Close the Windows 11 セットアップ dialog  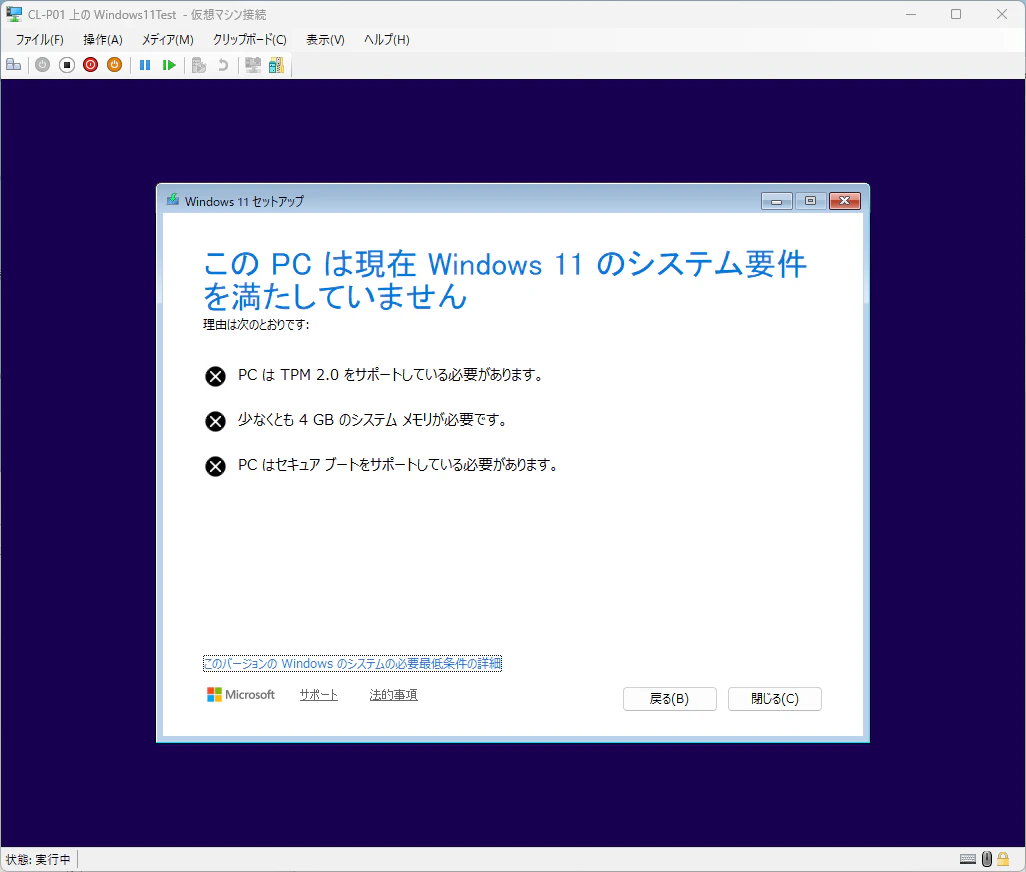[845, 201]
